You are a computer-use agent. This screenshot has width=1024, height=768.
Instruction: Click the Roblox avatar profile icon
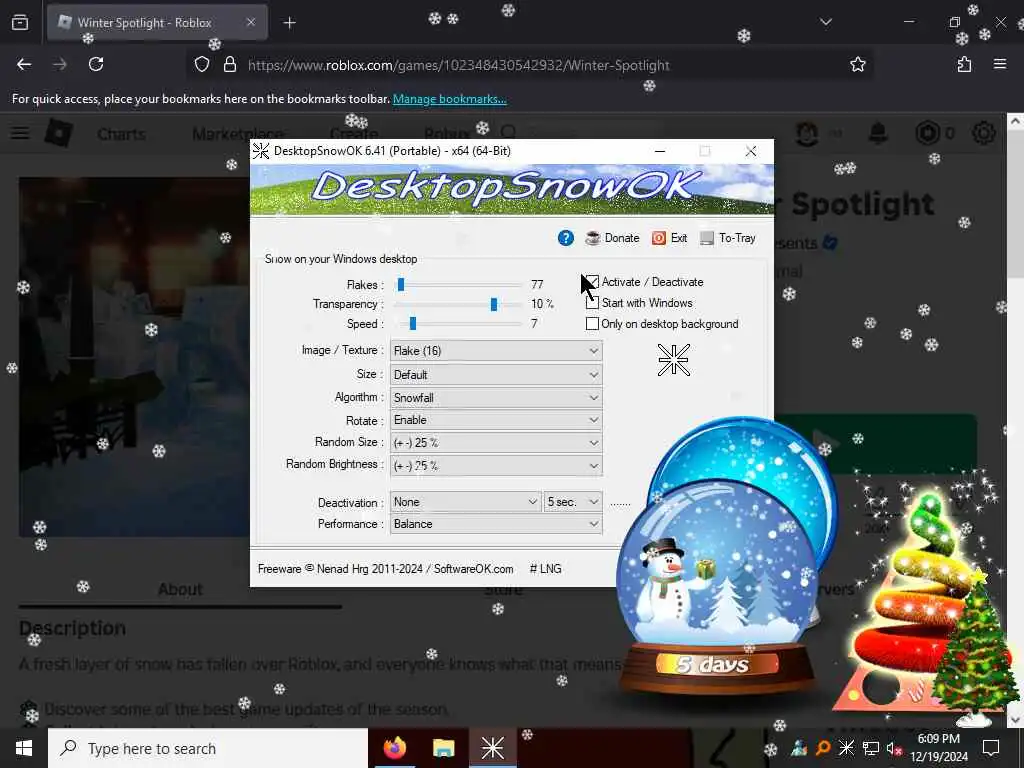tap(807, 133)
